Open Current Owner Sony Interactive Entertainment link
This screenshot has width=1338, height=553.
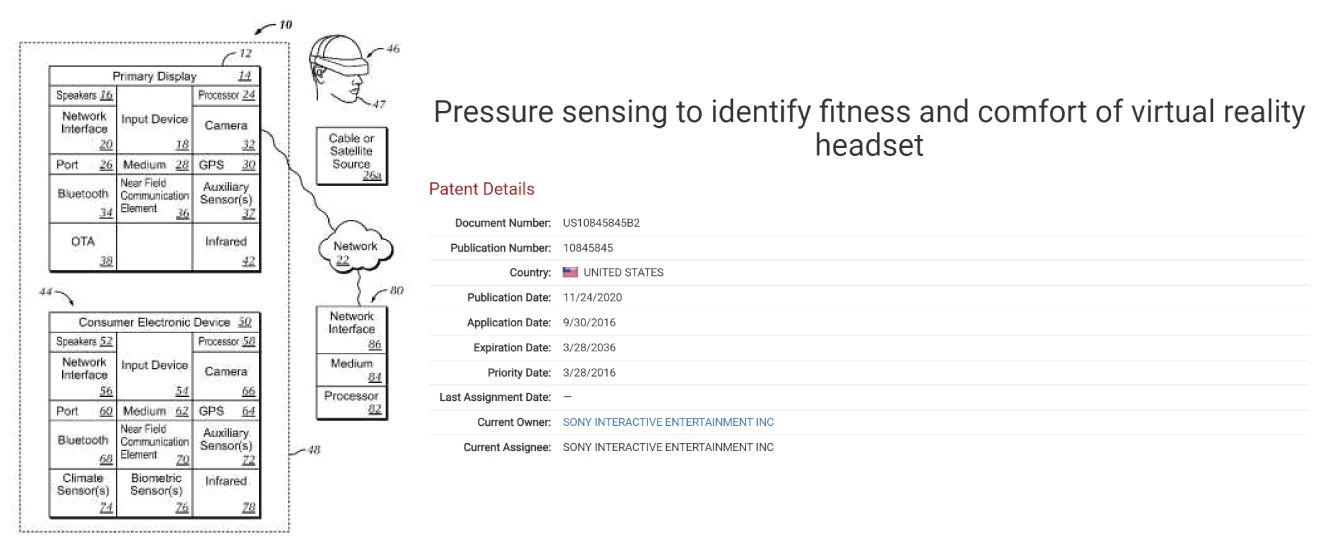(668, 422)
